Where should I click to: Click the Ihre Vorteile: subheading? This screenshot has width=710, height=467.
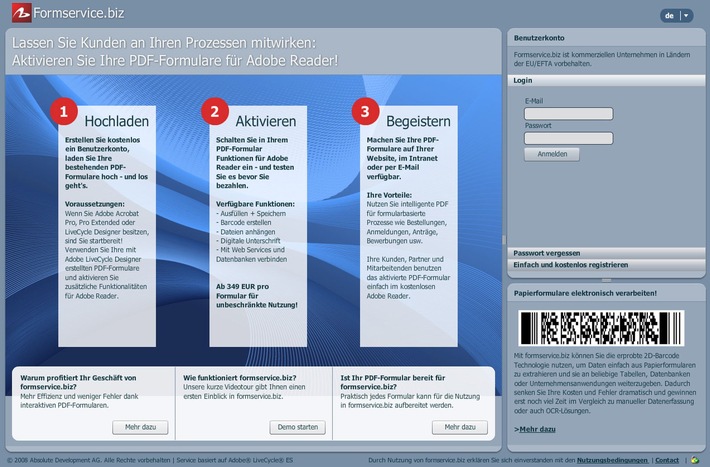[x=389, y=195]
